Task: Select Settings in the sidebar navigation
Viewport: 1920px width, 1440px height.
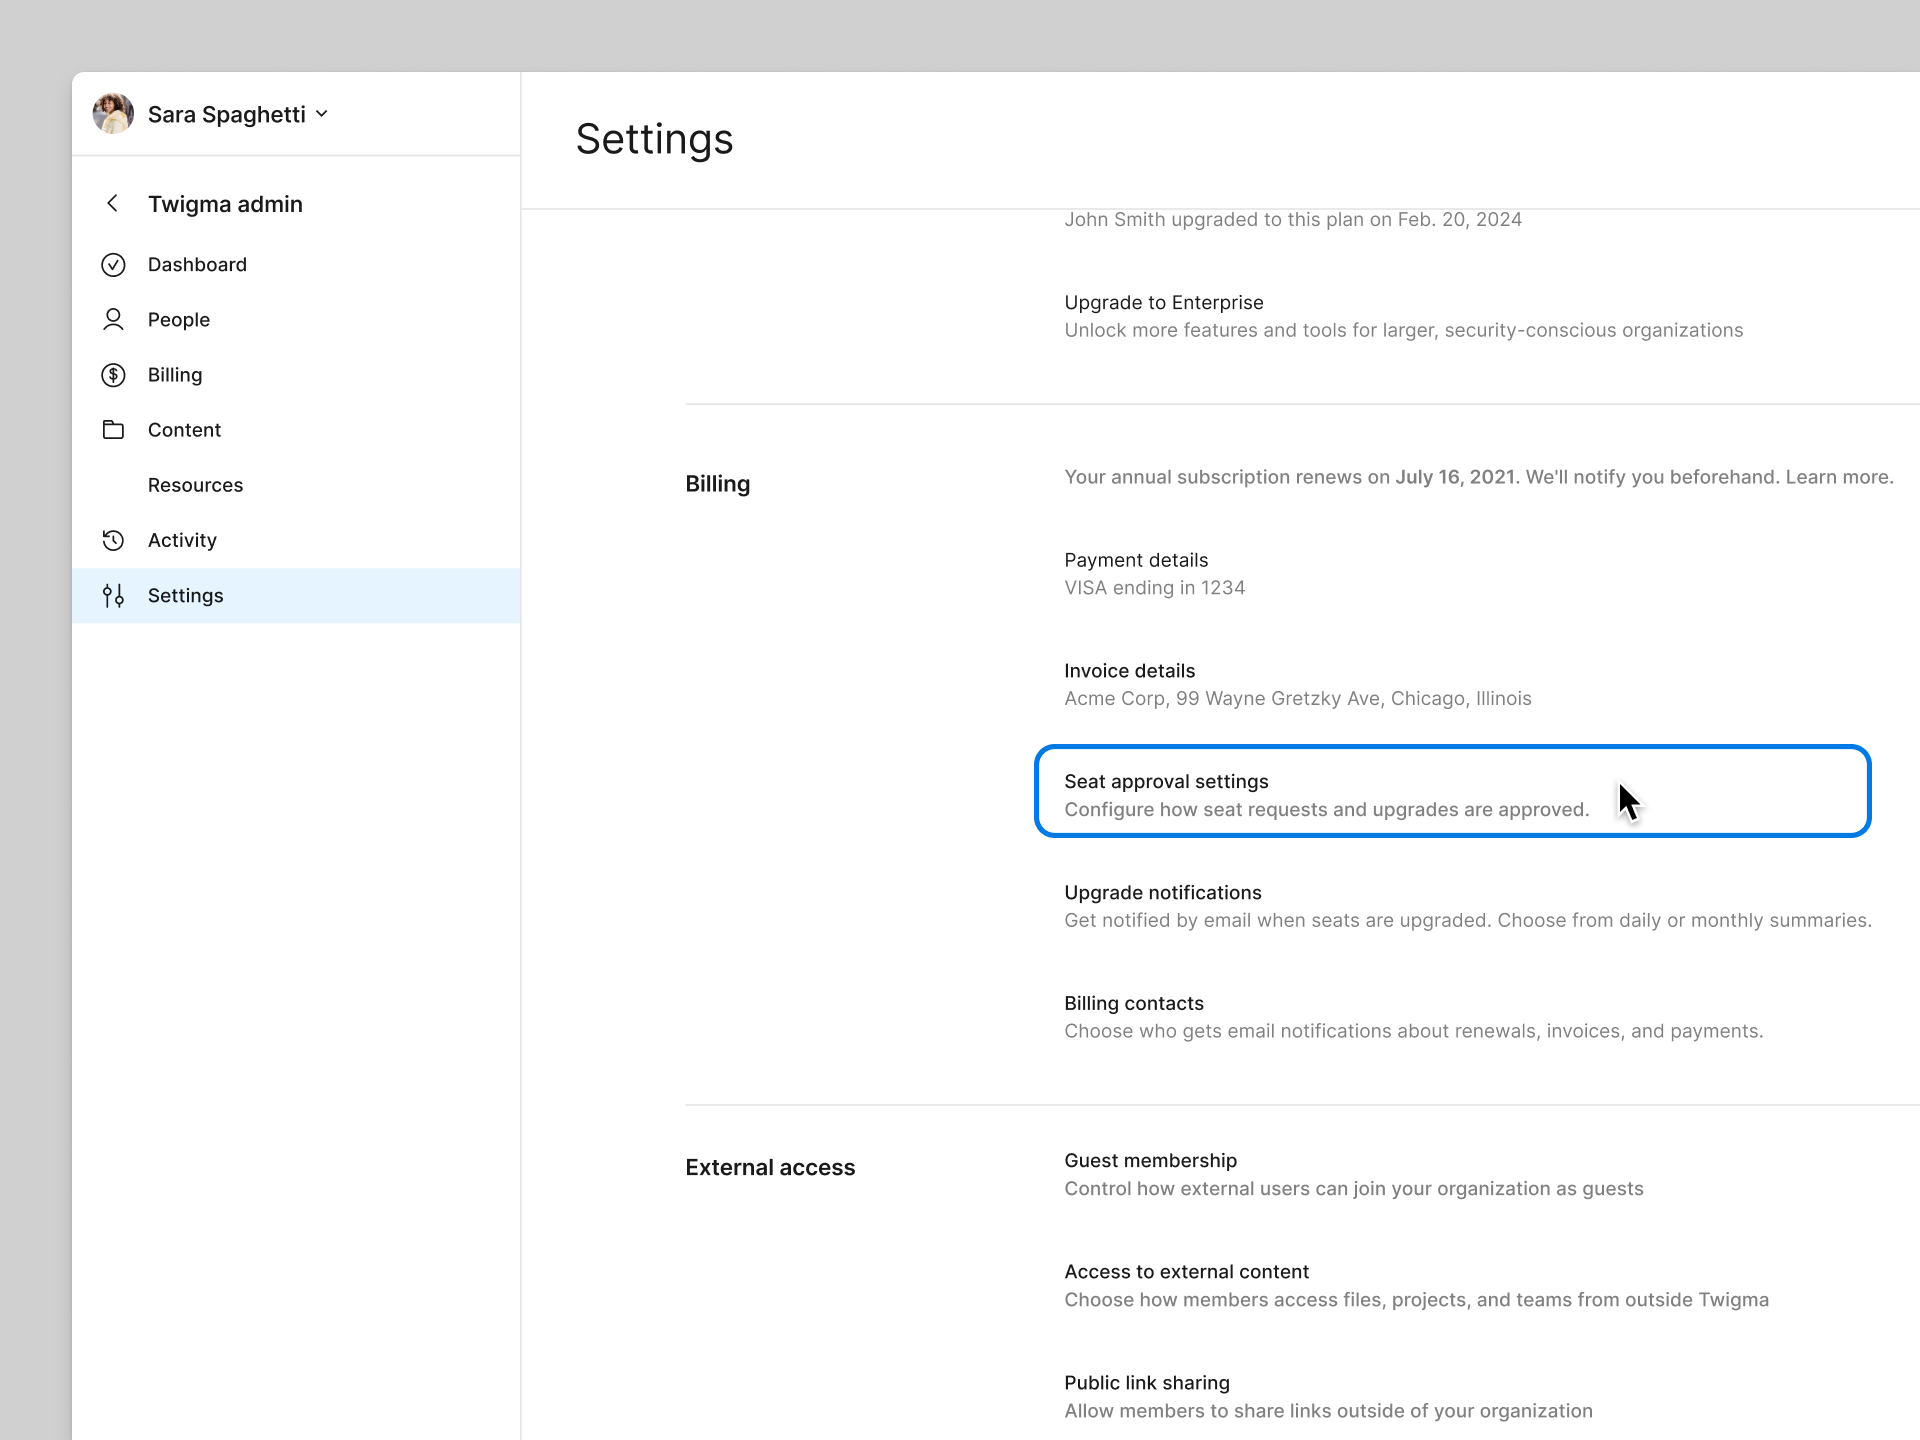Action: pos(184,594)
